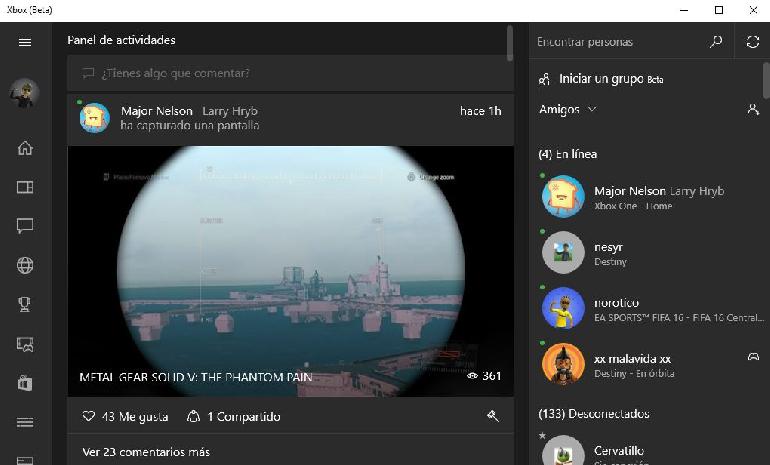Click 1 Compartido label
Viewport: 770px width, 465px height.
(x=244, y=417)
